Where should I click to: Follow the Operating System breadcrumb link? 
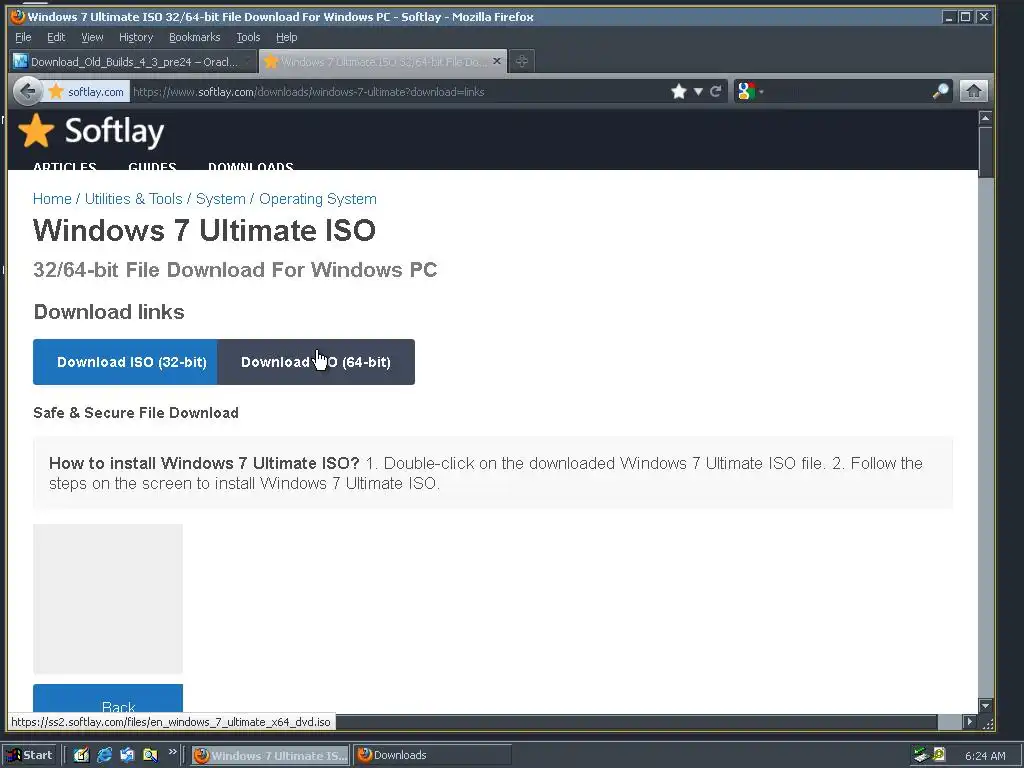click(318, 199)
